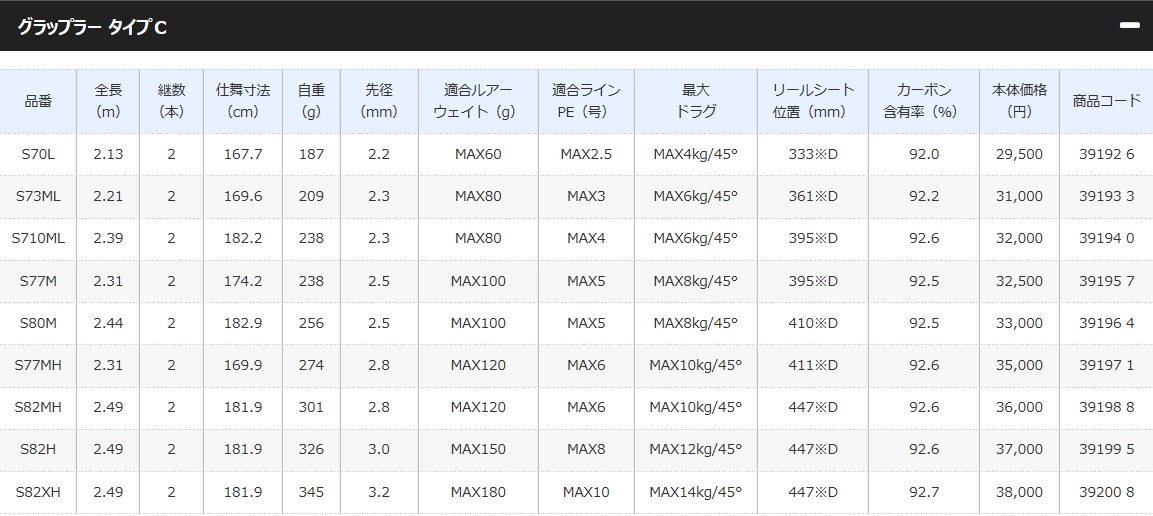The width and height of the screenshot is (1153, 516).
Task: Select the 全長(m) column header
Action: 108,101
